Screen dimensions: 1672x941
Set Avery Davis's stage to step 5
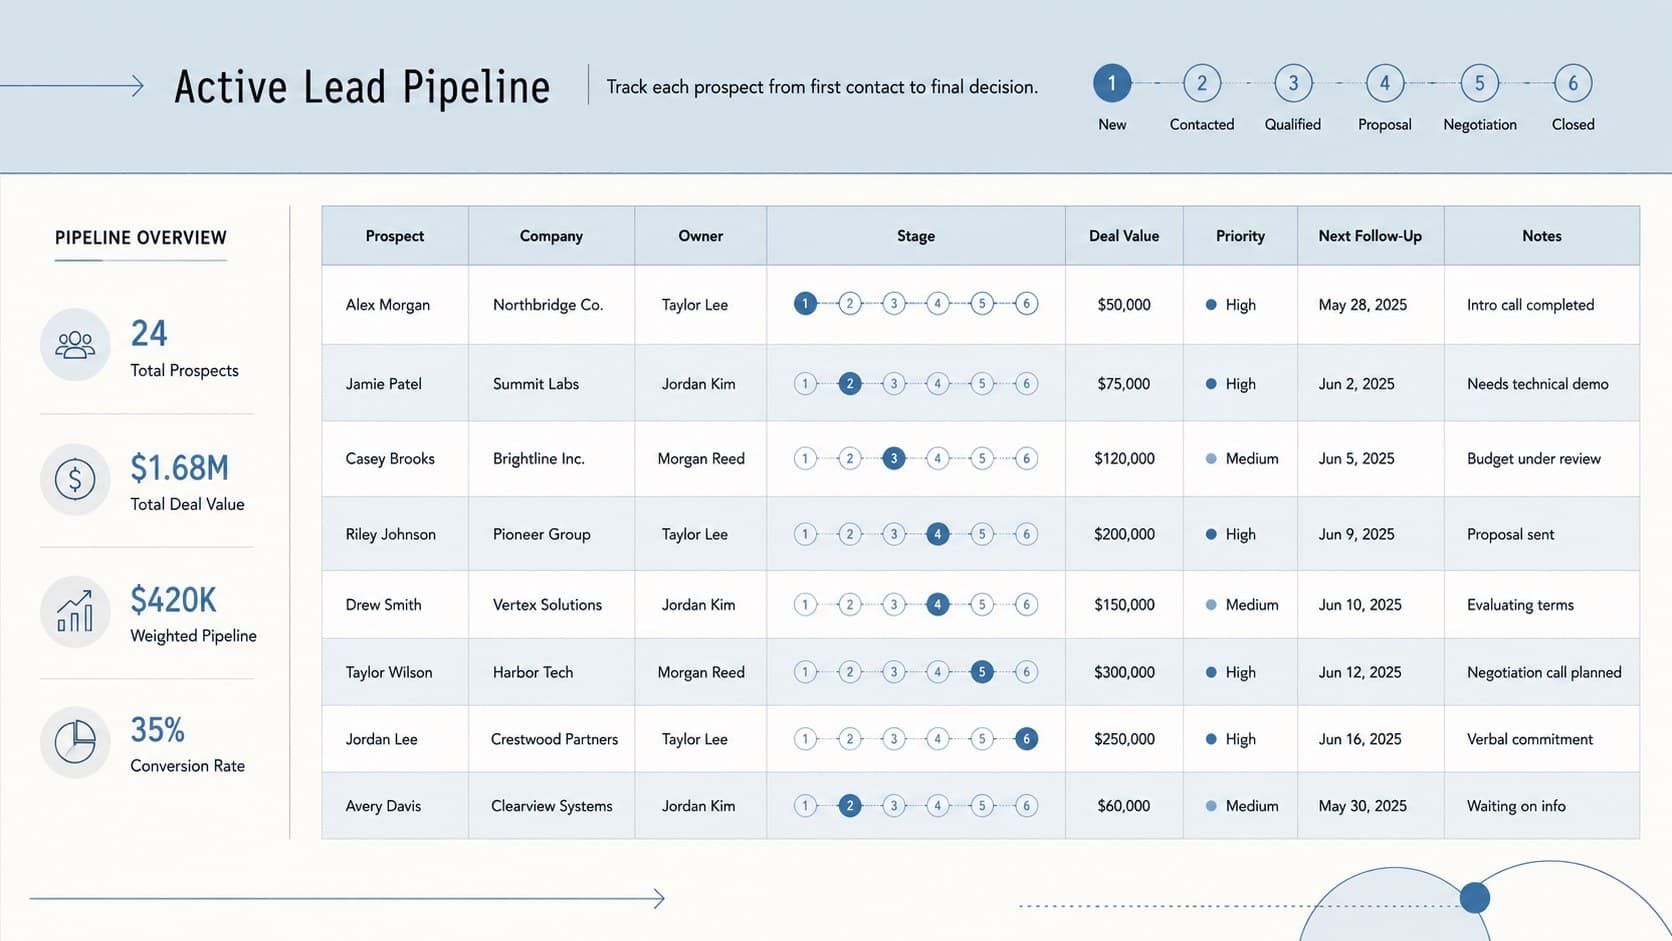(x=982, y=805)
